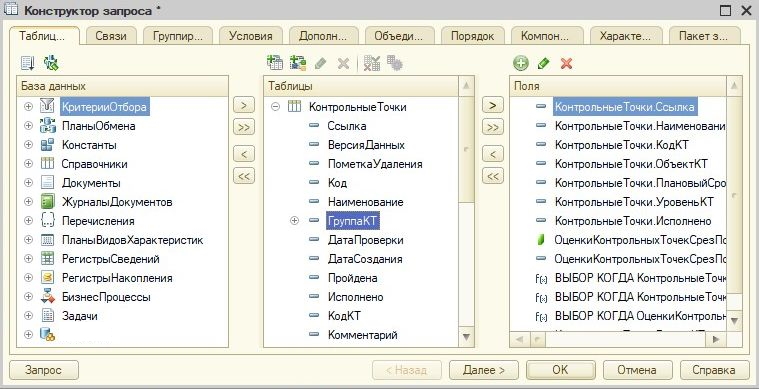Expand the ГруппаКТ field node
This screenshot has width=759, height=389.
point(294,221)
